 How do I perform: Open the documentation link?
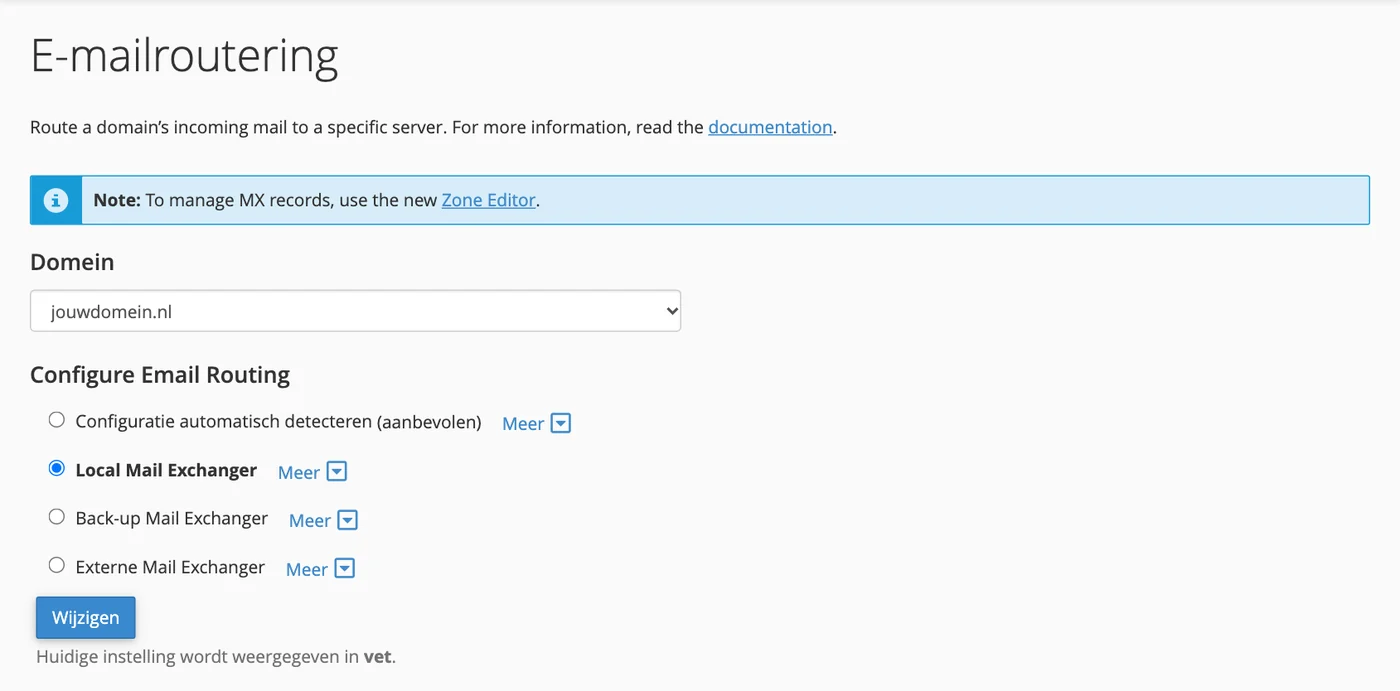tap(770, 127)
